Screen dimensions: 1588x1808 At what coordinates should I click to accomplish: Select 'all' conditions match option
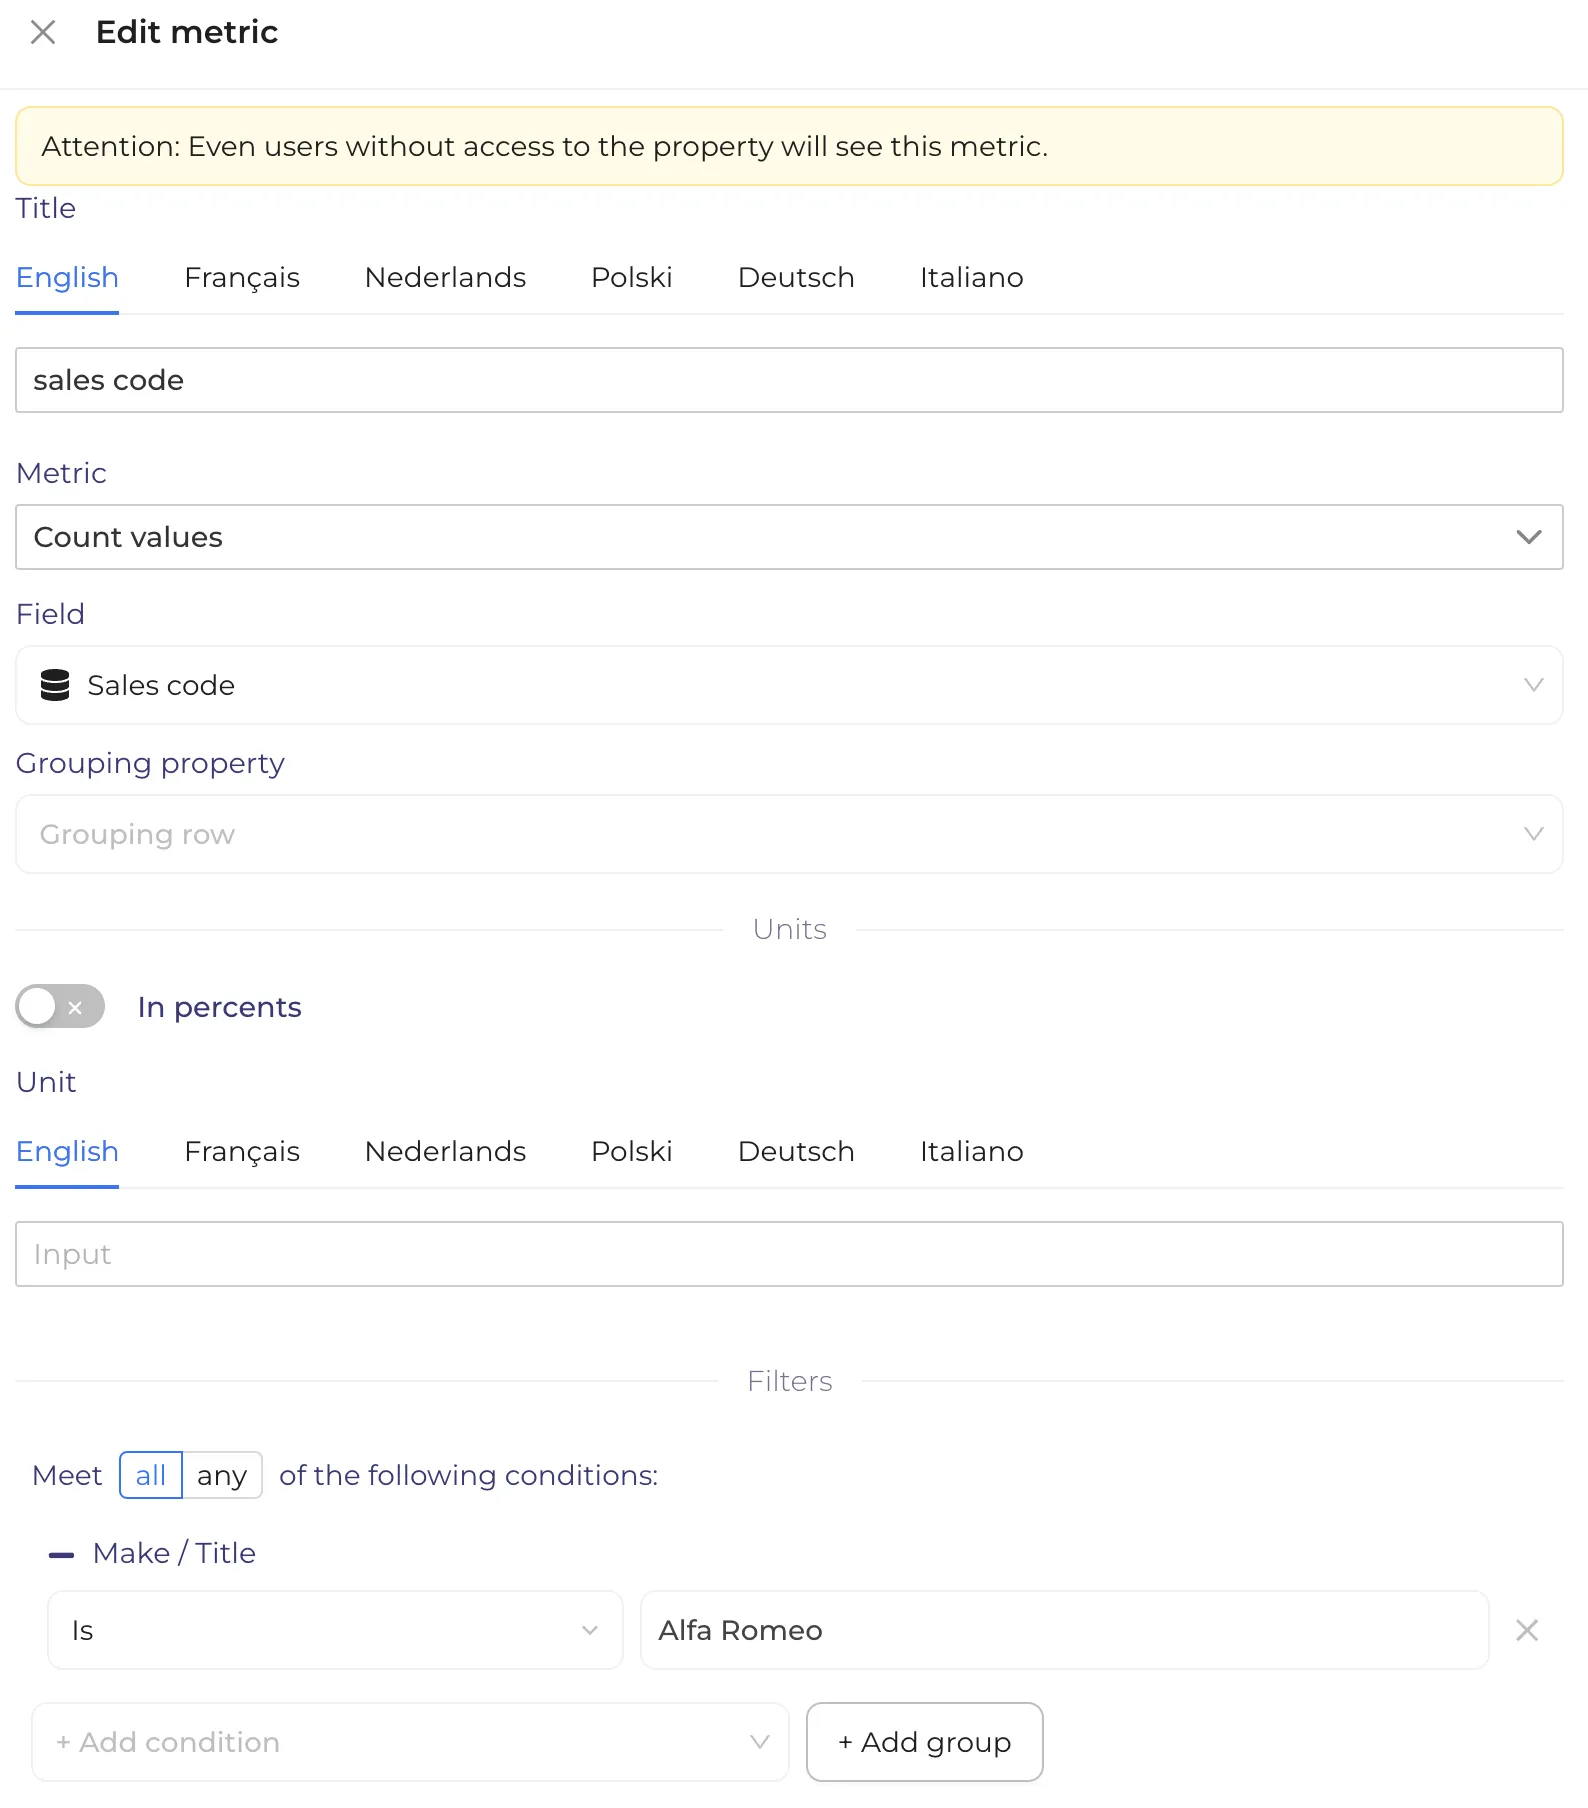pyautogui.click(x=151, y=1475)
